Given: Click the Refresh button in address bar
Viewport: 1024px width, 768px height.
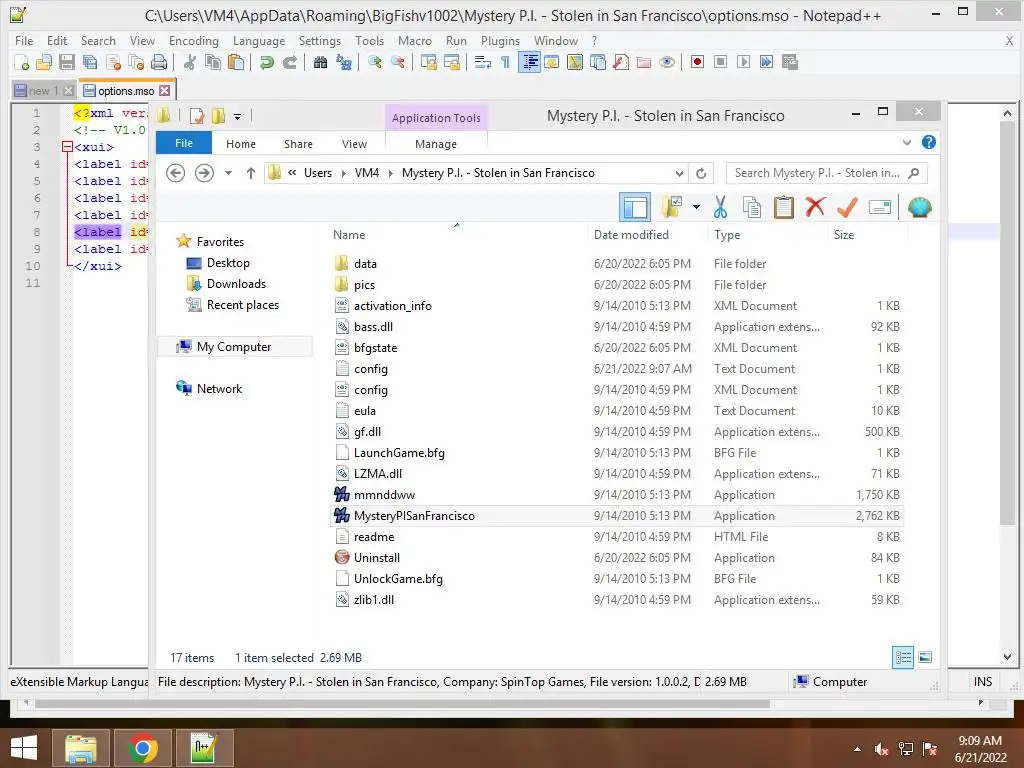Looking at the screenshot, I should coord(701,173).
